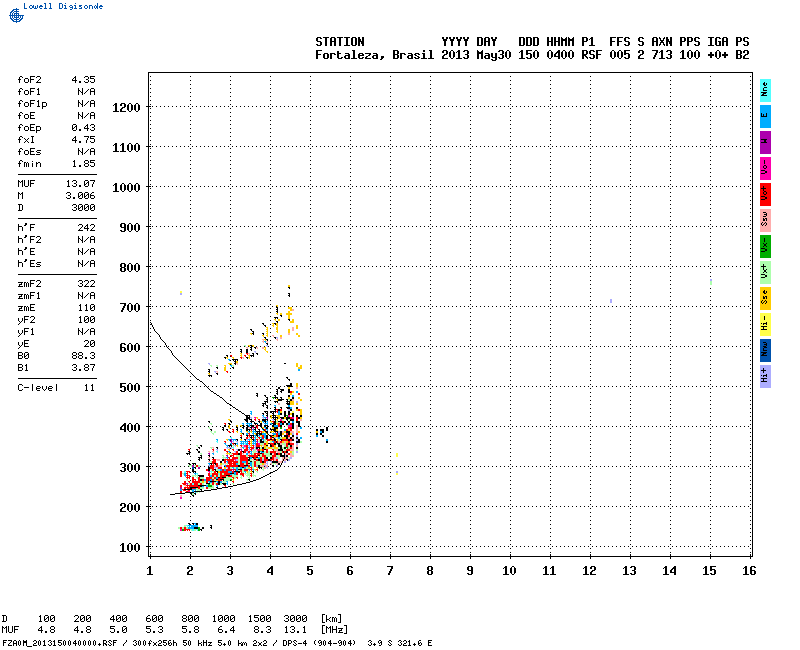Viewport: 800px width, 650px height.
Task: Click the 1200 km height axis label
Action: (x=126, y=108)
